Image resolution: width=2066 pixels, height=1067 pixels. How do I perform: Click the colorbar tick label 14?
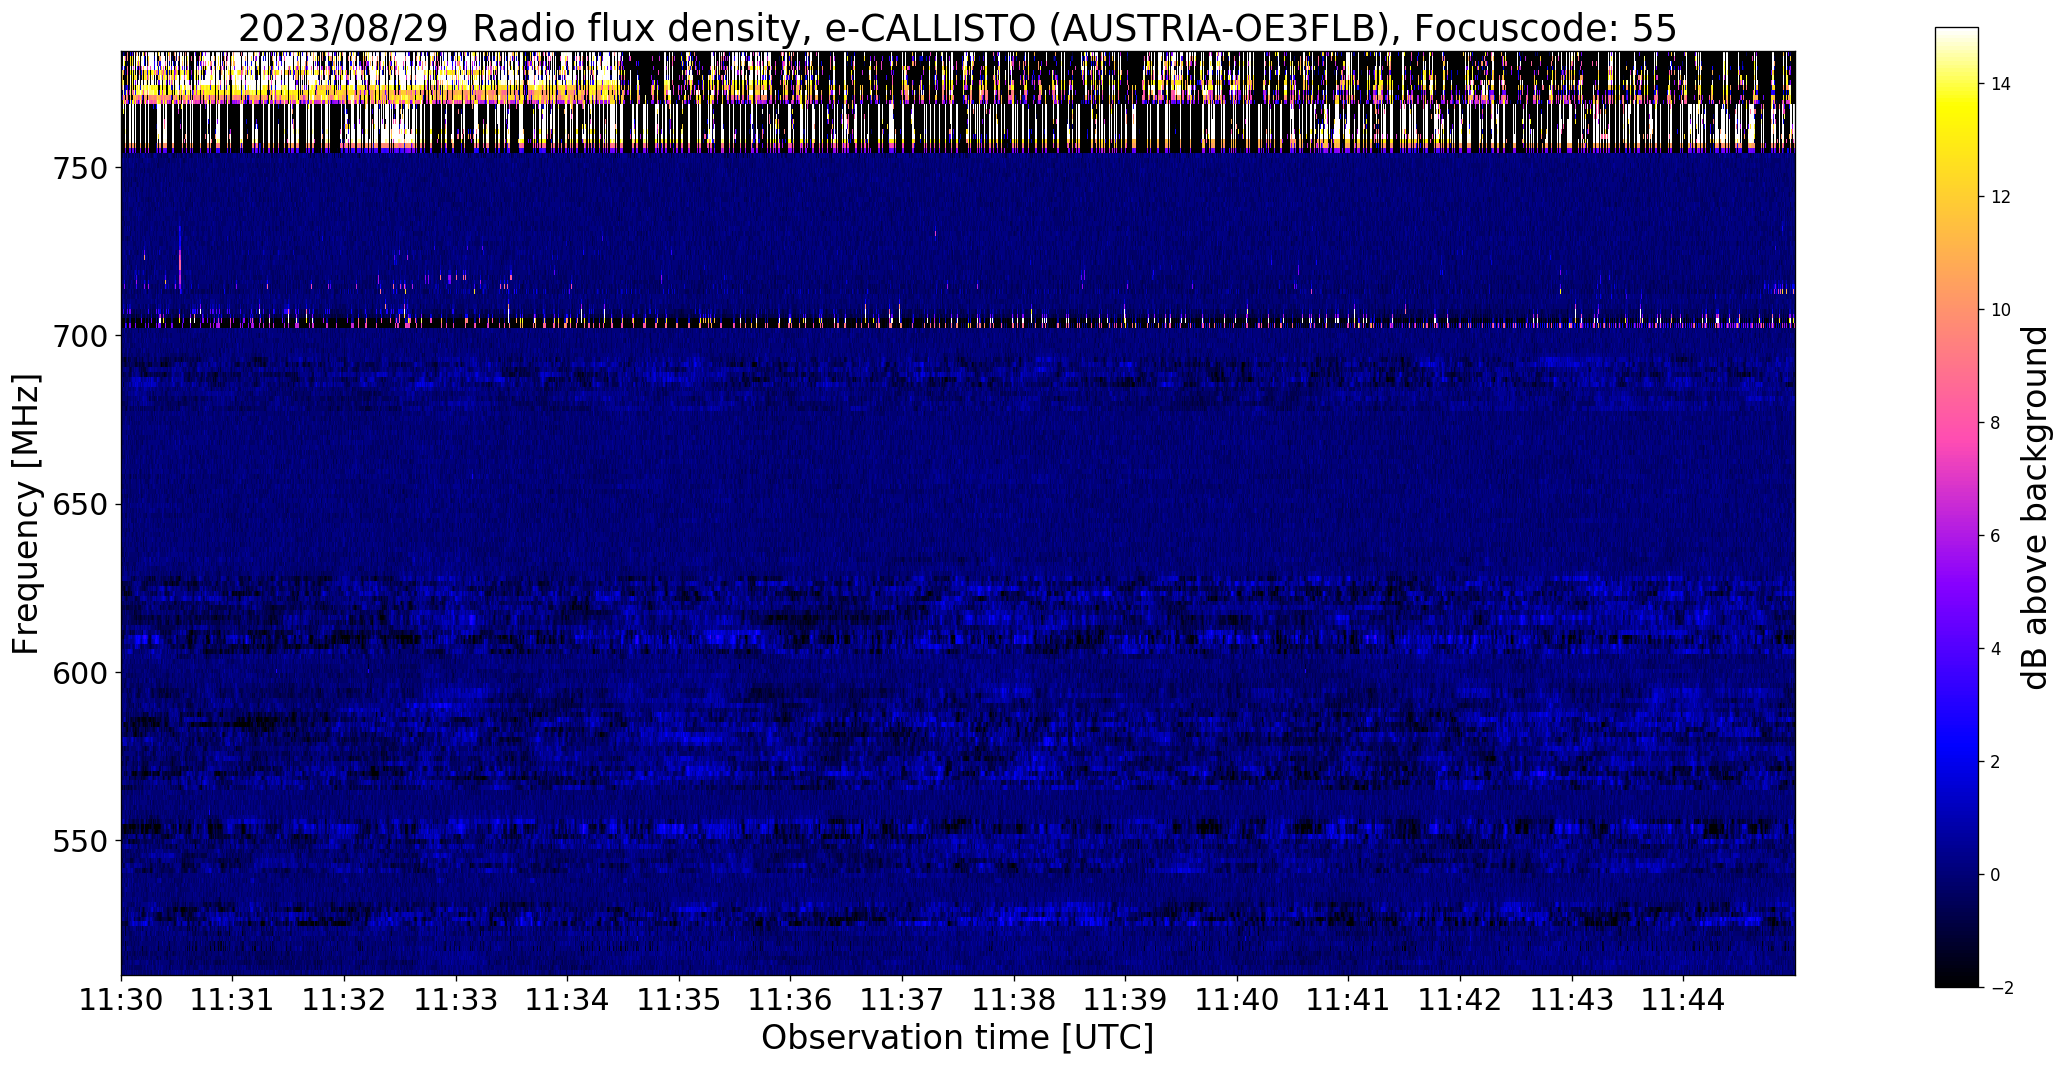click(2001, 84)
